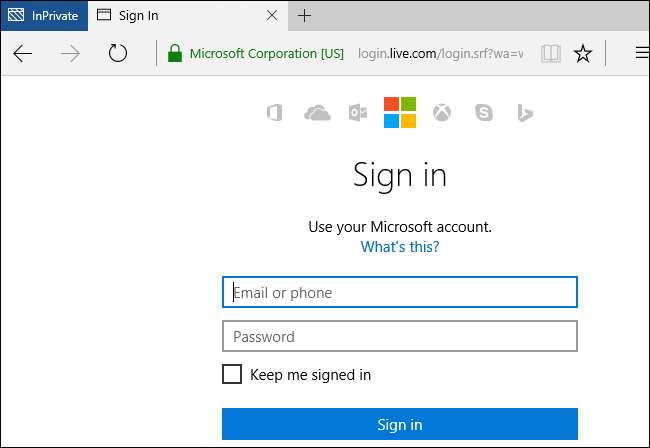Click the Bing icon

tap(525, 113)
